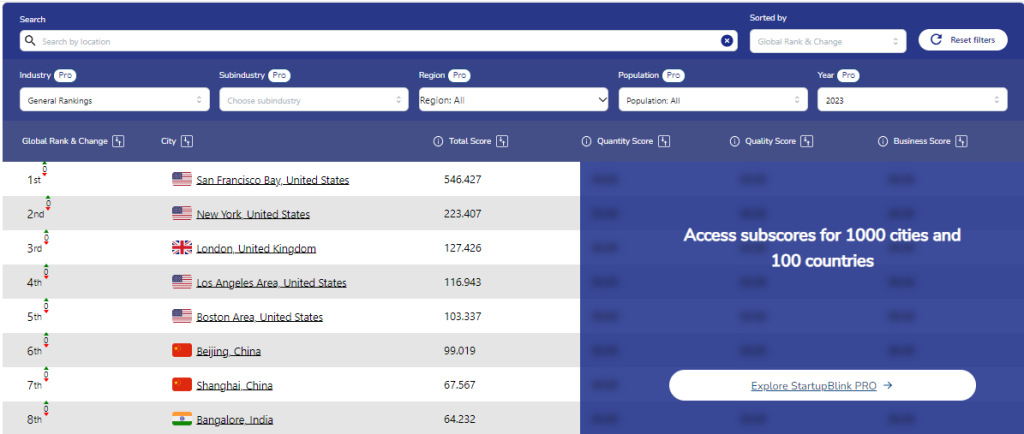Click the Business Score sort icon
The image size is (1024, 434).
point(961,142)
